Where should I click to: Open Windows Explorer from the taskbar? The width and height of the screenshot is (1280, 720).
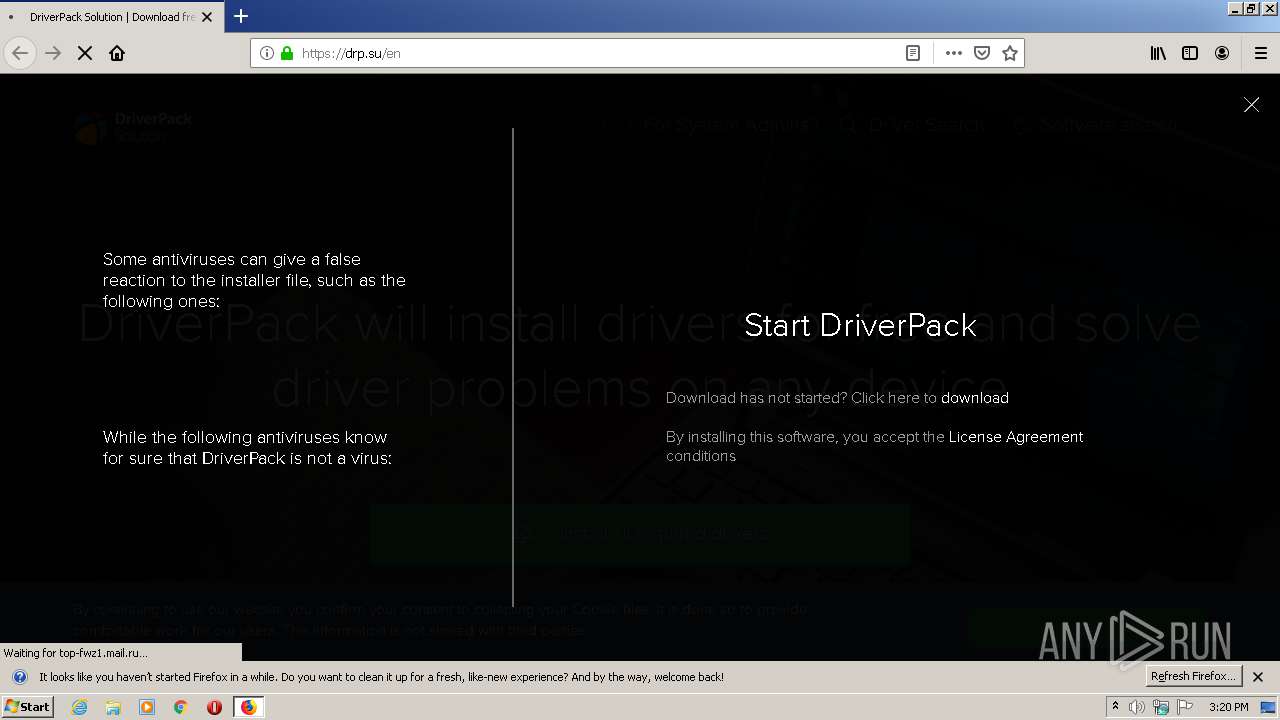click(113, 707)
